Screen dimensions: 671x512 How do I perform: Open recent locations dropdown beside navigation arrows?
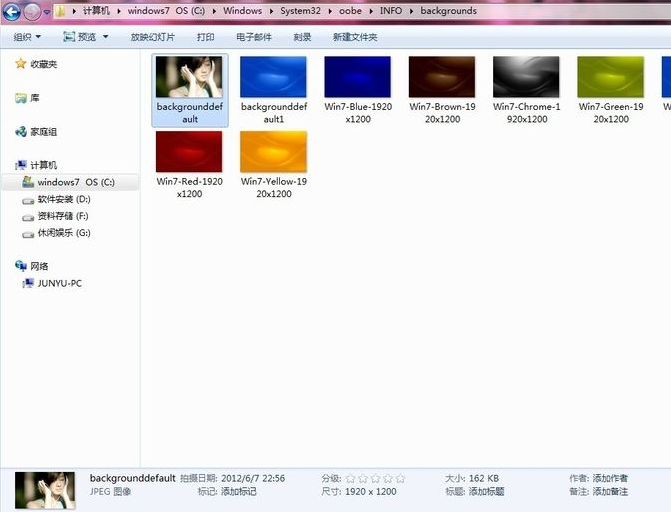tap(47, 12)
